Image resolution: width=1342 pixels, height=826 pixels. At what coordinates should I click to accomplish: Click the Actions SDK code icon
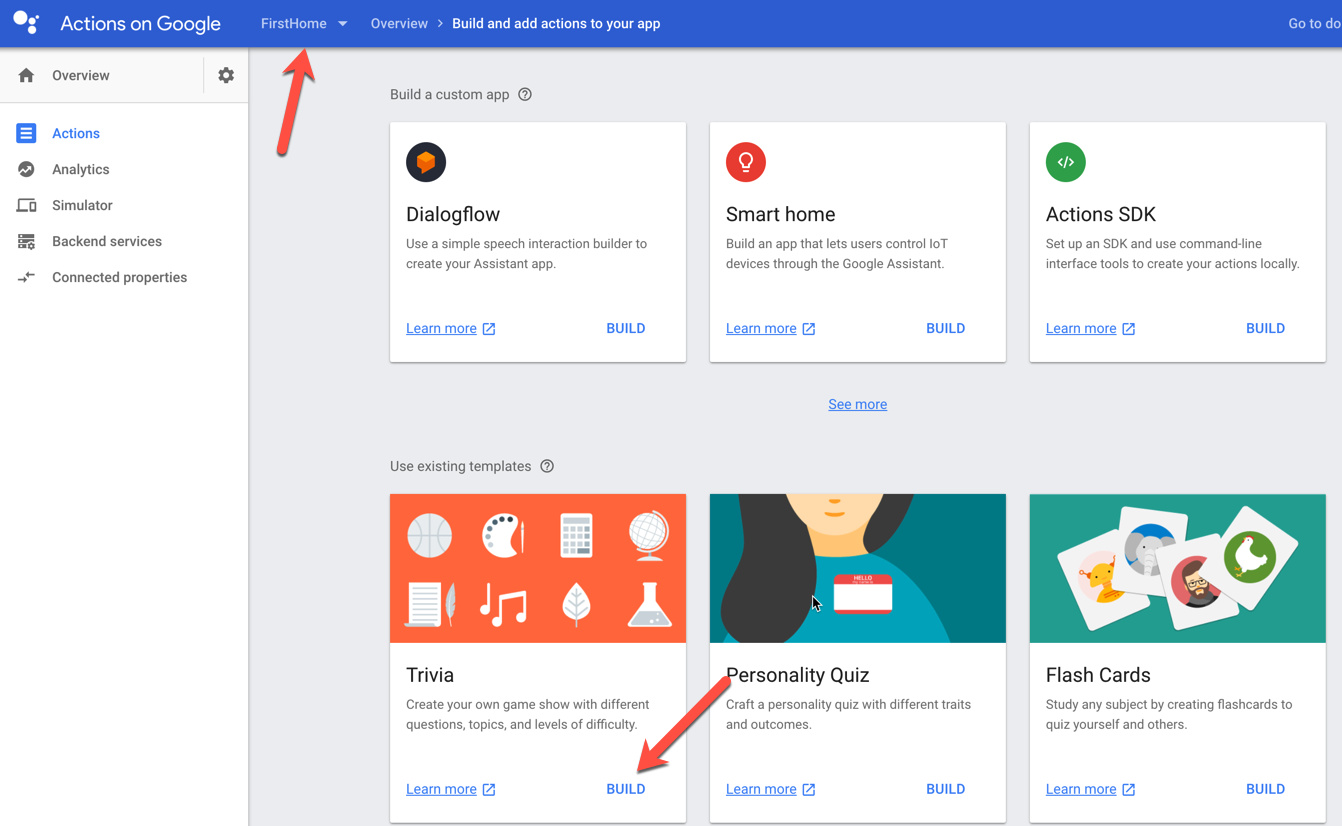(1066, 162)
